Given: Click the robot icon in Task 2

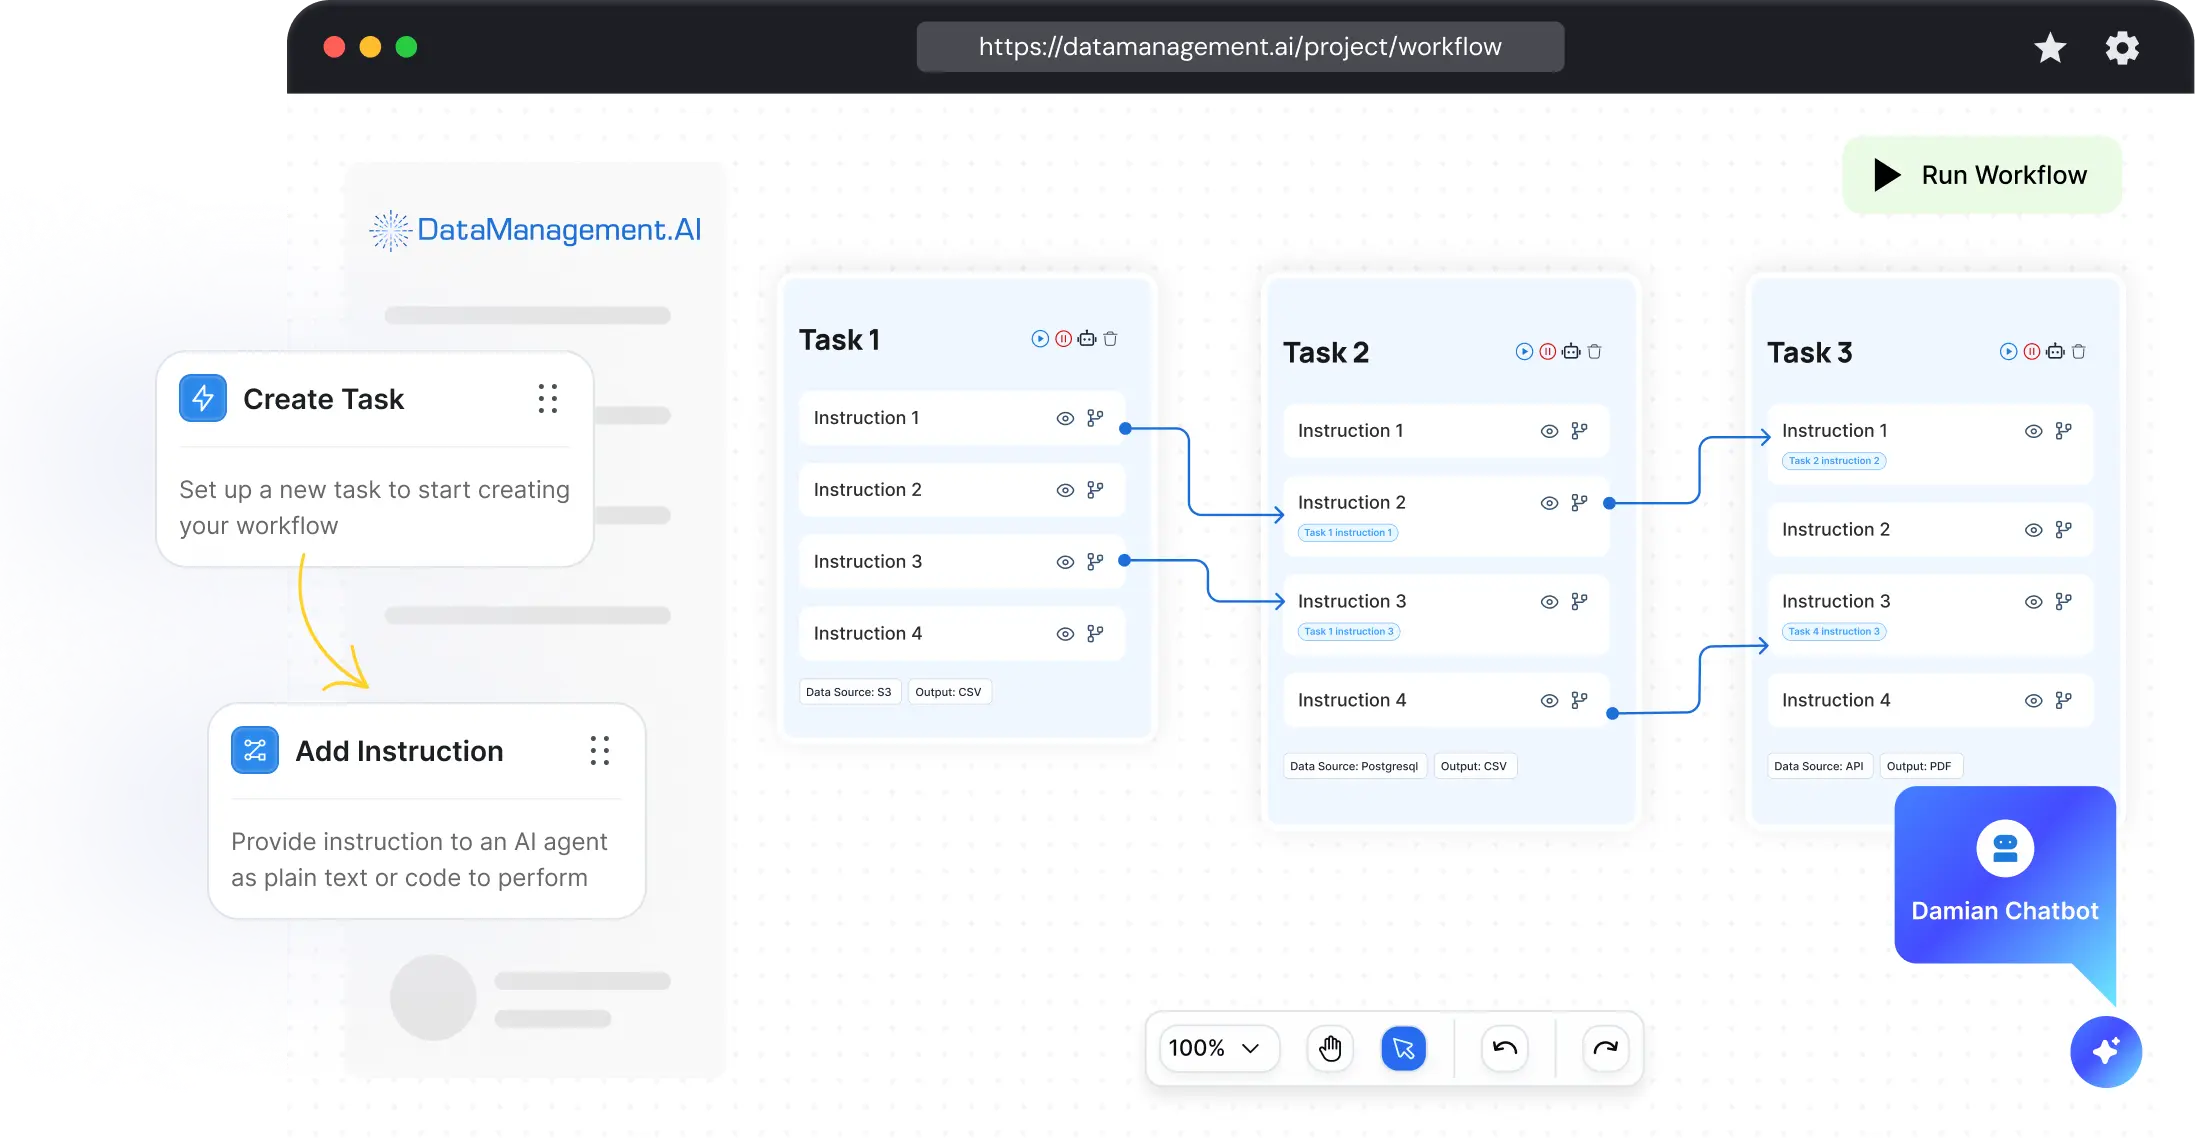Looking at the screenshot, I should 1571,352.
